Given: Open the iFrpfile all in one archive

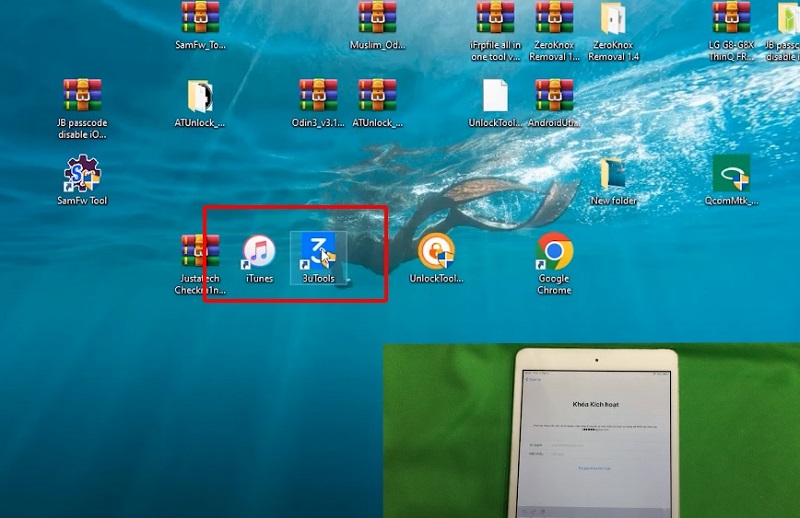Looking at the screenshot, I should (496, 18).
